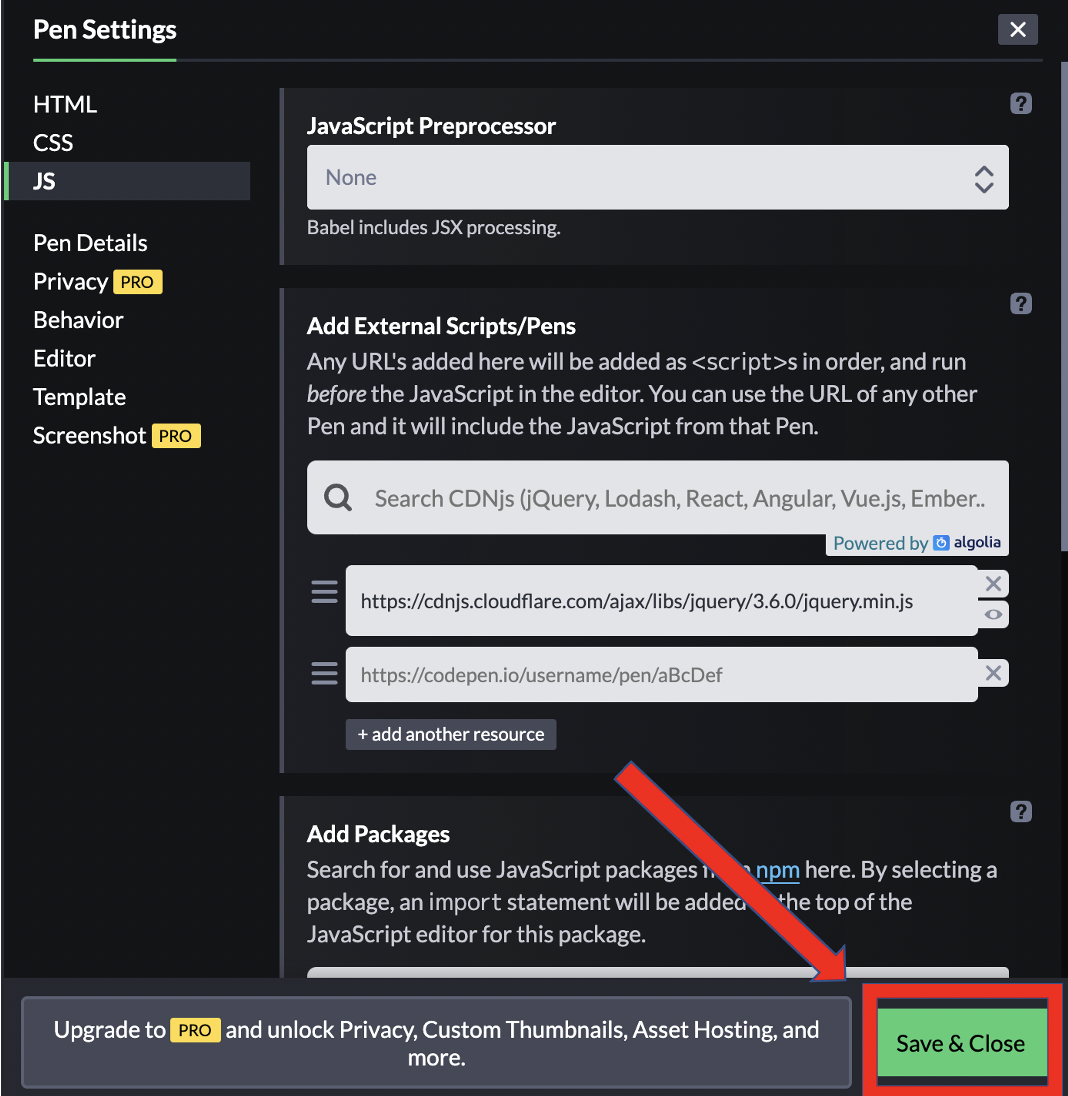Click help icon beside JavaScript Preprocessor

pos(1020,103)
